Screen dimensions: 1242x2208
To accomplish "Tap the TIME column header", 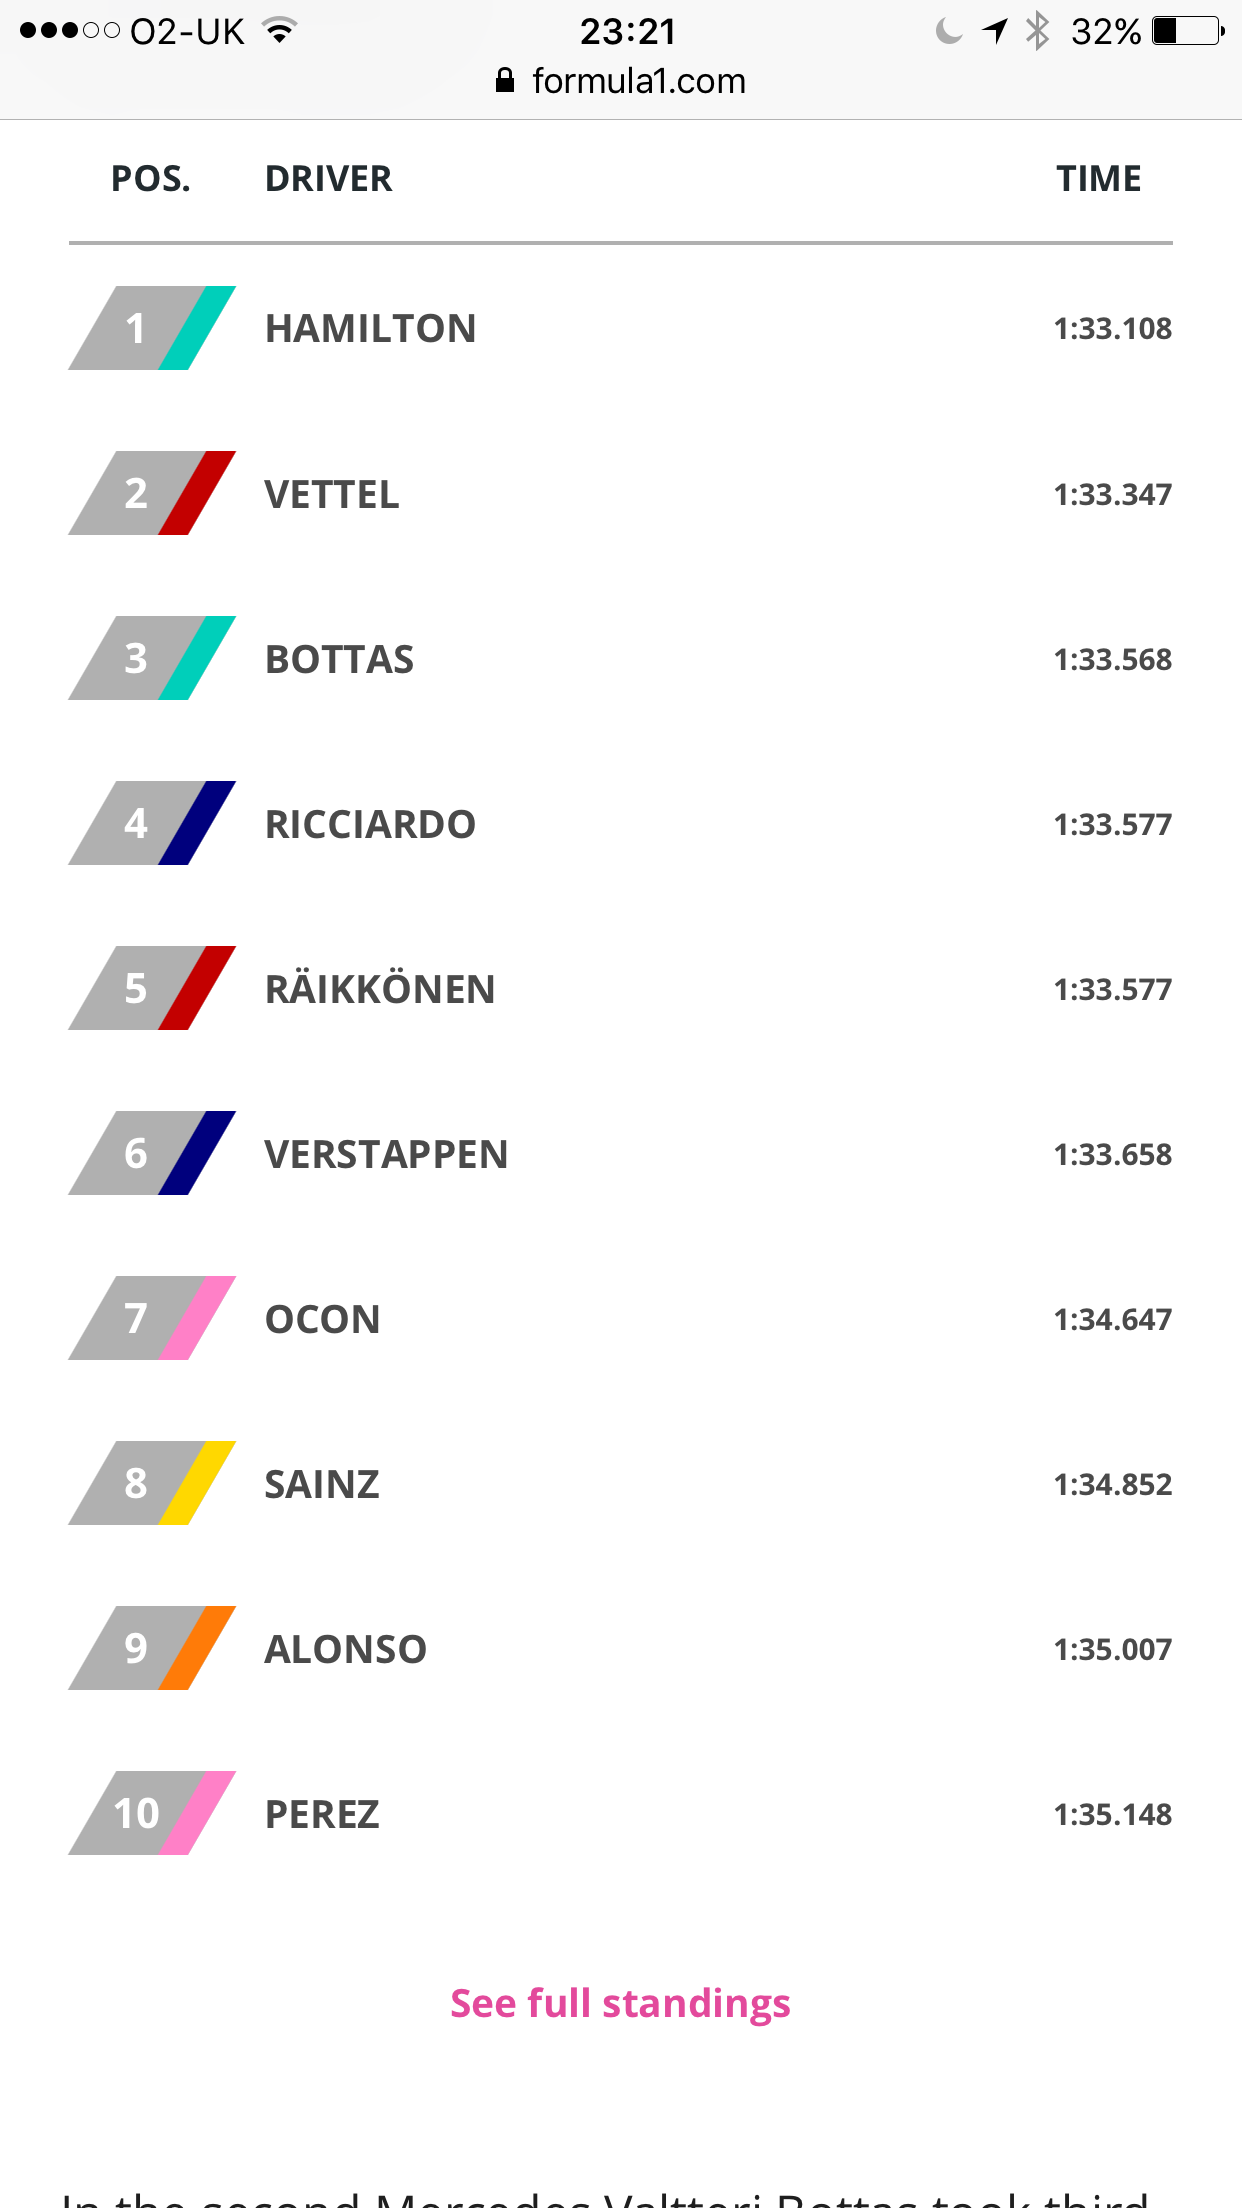I will coord(1098,179).
